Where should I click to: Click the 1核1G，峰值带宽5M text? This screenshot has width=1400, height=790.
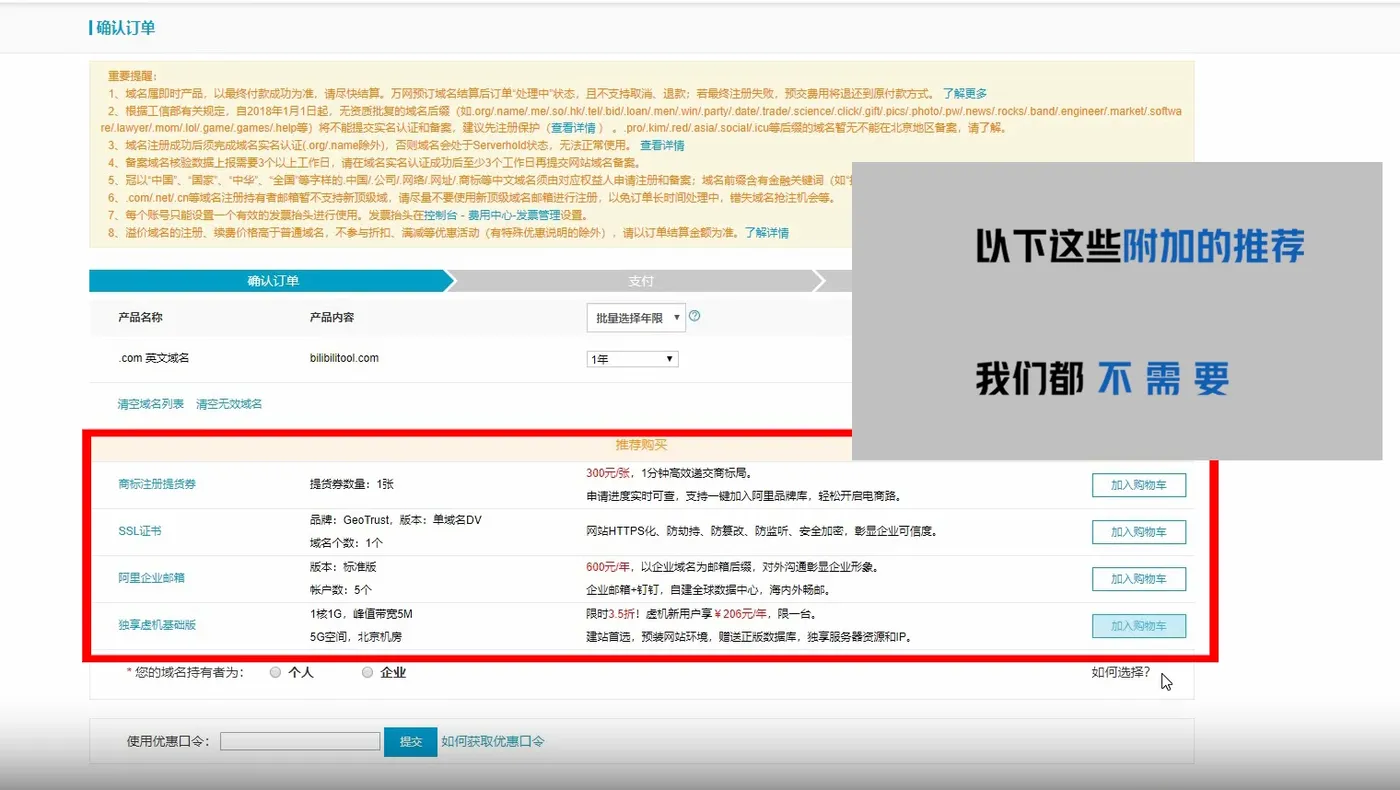pyautogui.click(x=361, y=613)
